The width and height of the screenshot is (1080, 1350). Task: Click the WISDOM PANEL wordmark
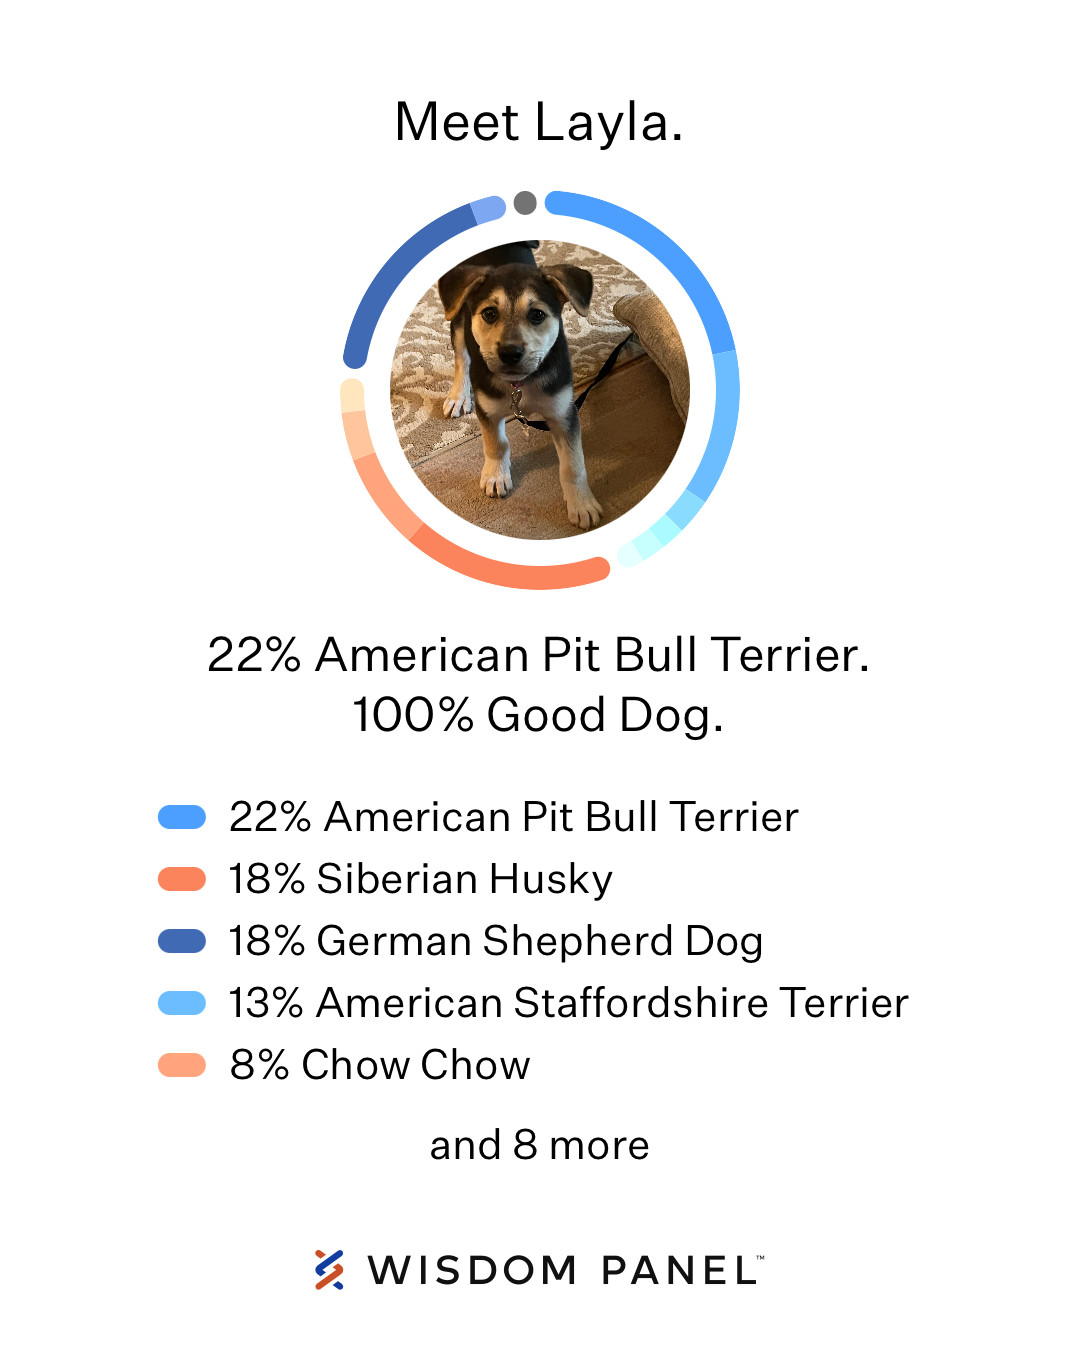coord(565,1271)
